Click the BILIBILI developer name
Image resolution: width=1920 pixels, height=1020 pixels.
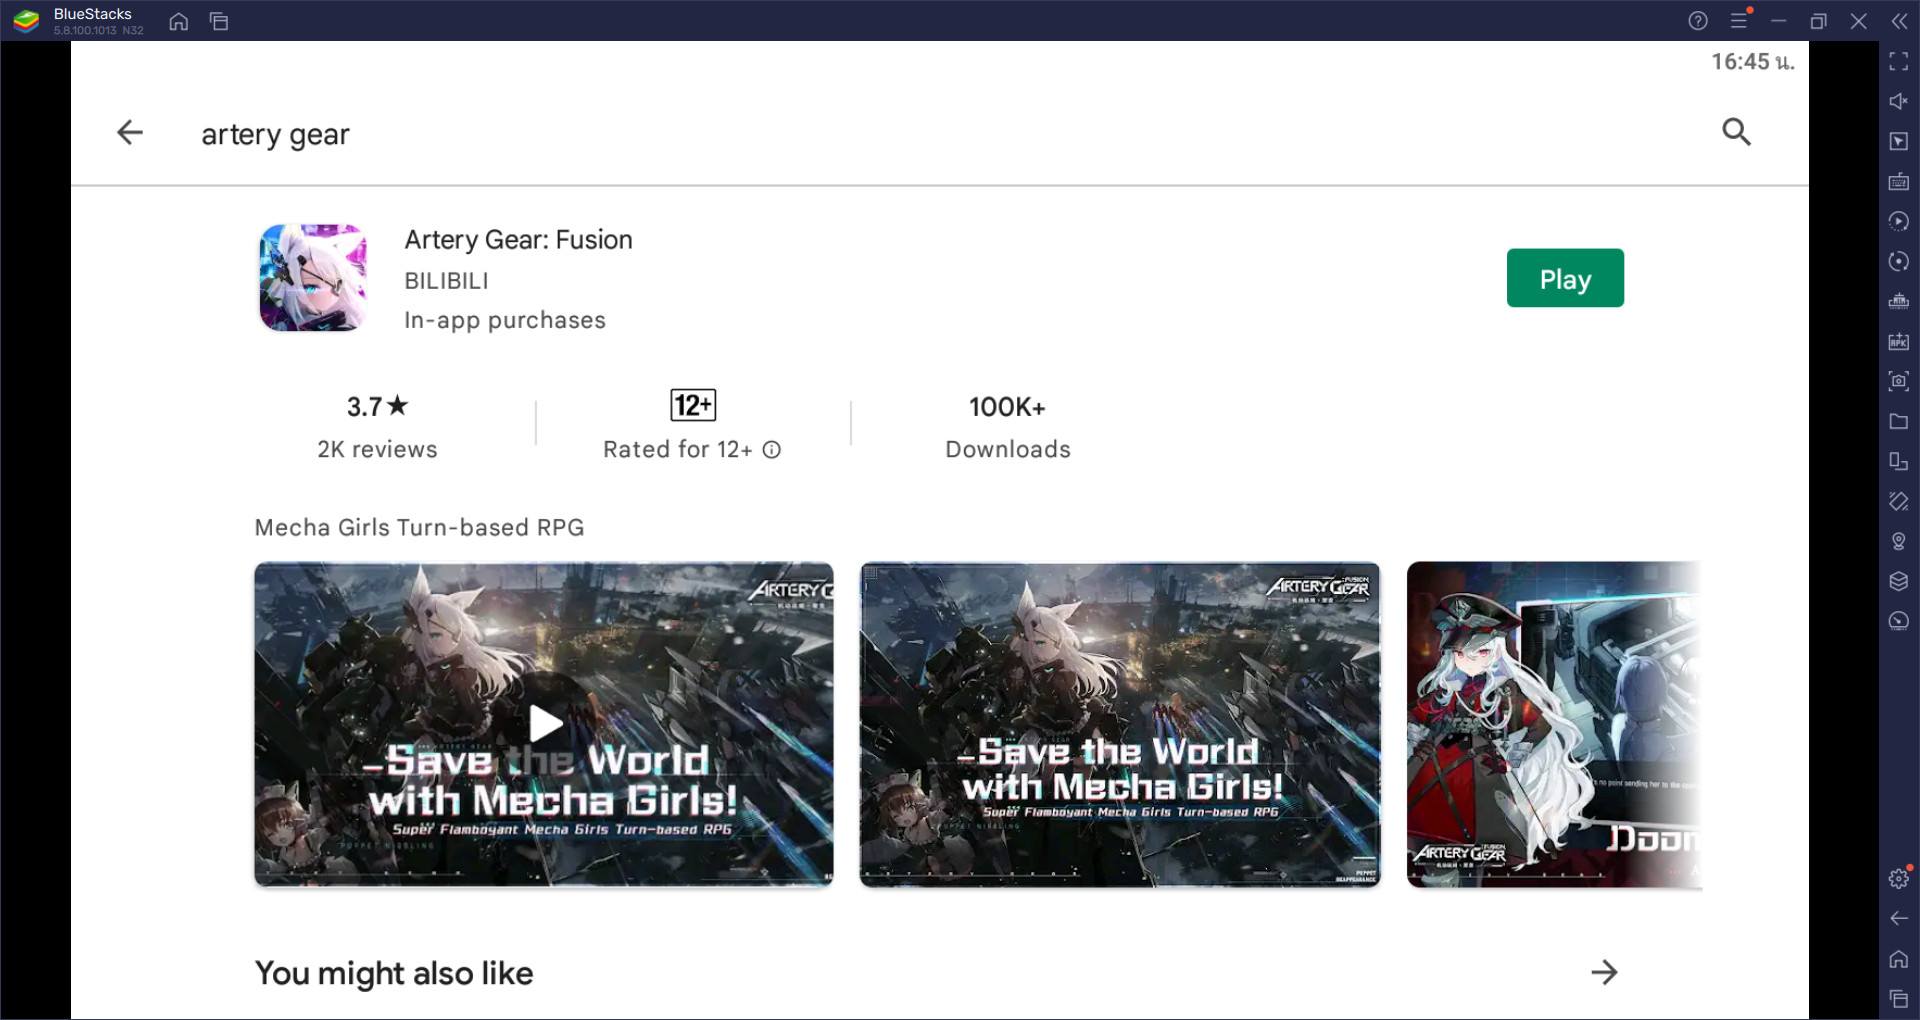[446, 281]
